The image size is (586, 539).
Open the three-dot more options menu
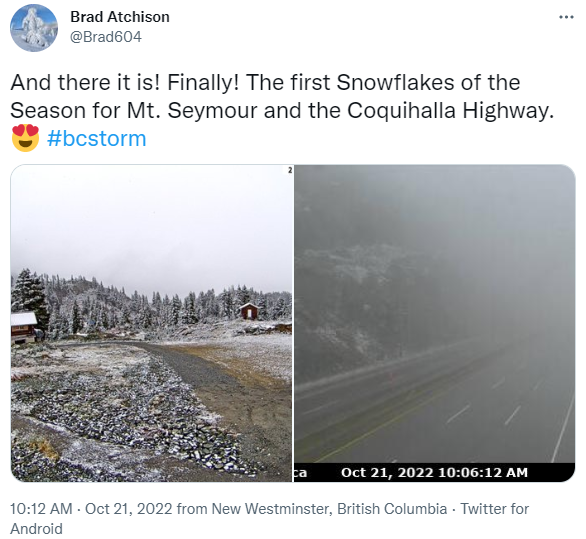pos(566,17)
